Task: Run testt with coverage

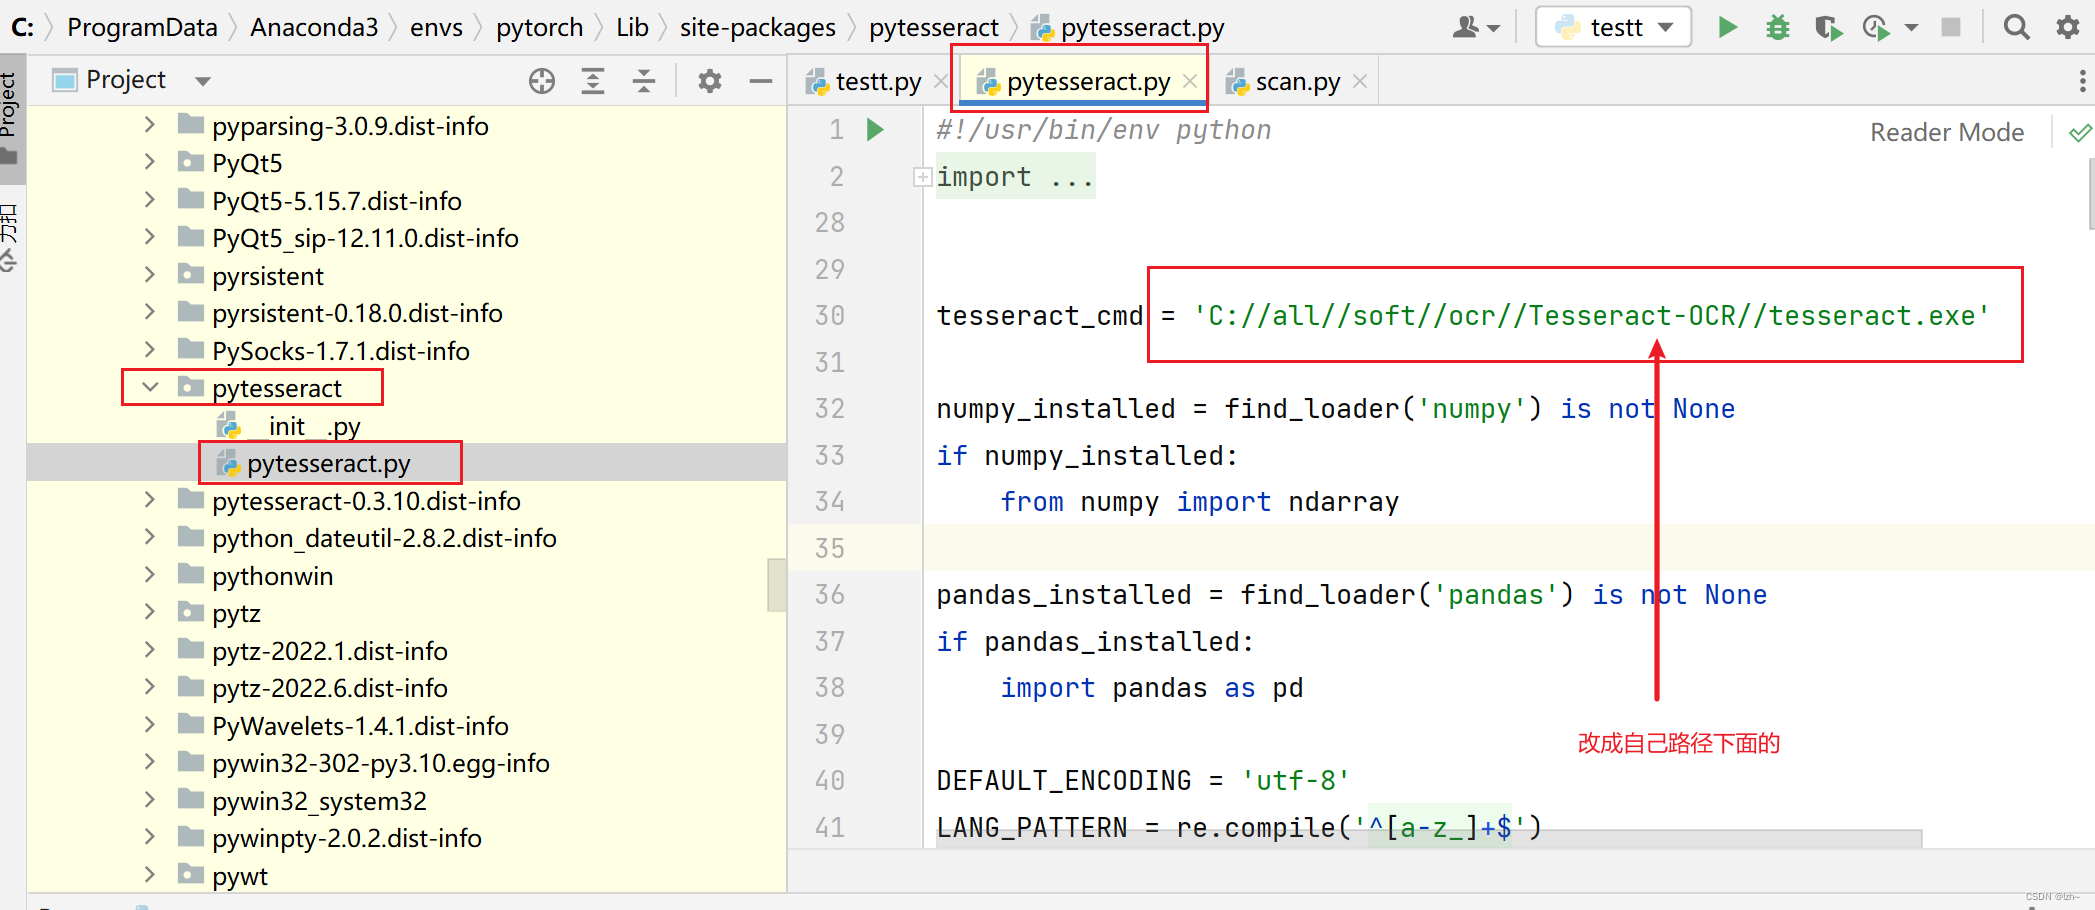Action: [x=1828, y=27]
